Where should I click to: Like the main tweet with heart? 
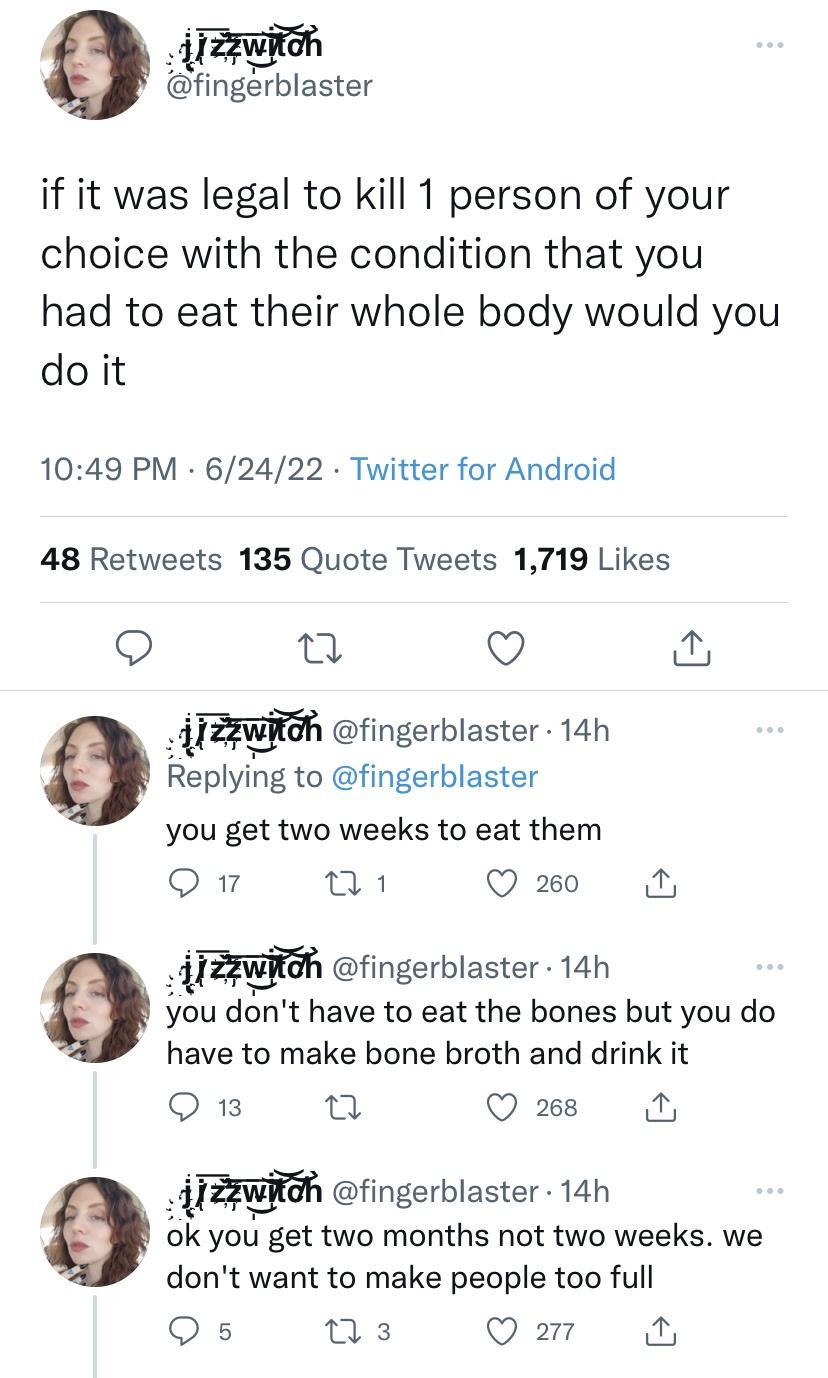pyautogui.click(x=506, y=650)
